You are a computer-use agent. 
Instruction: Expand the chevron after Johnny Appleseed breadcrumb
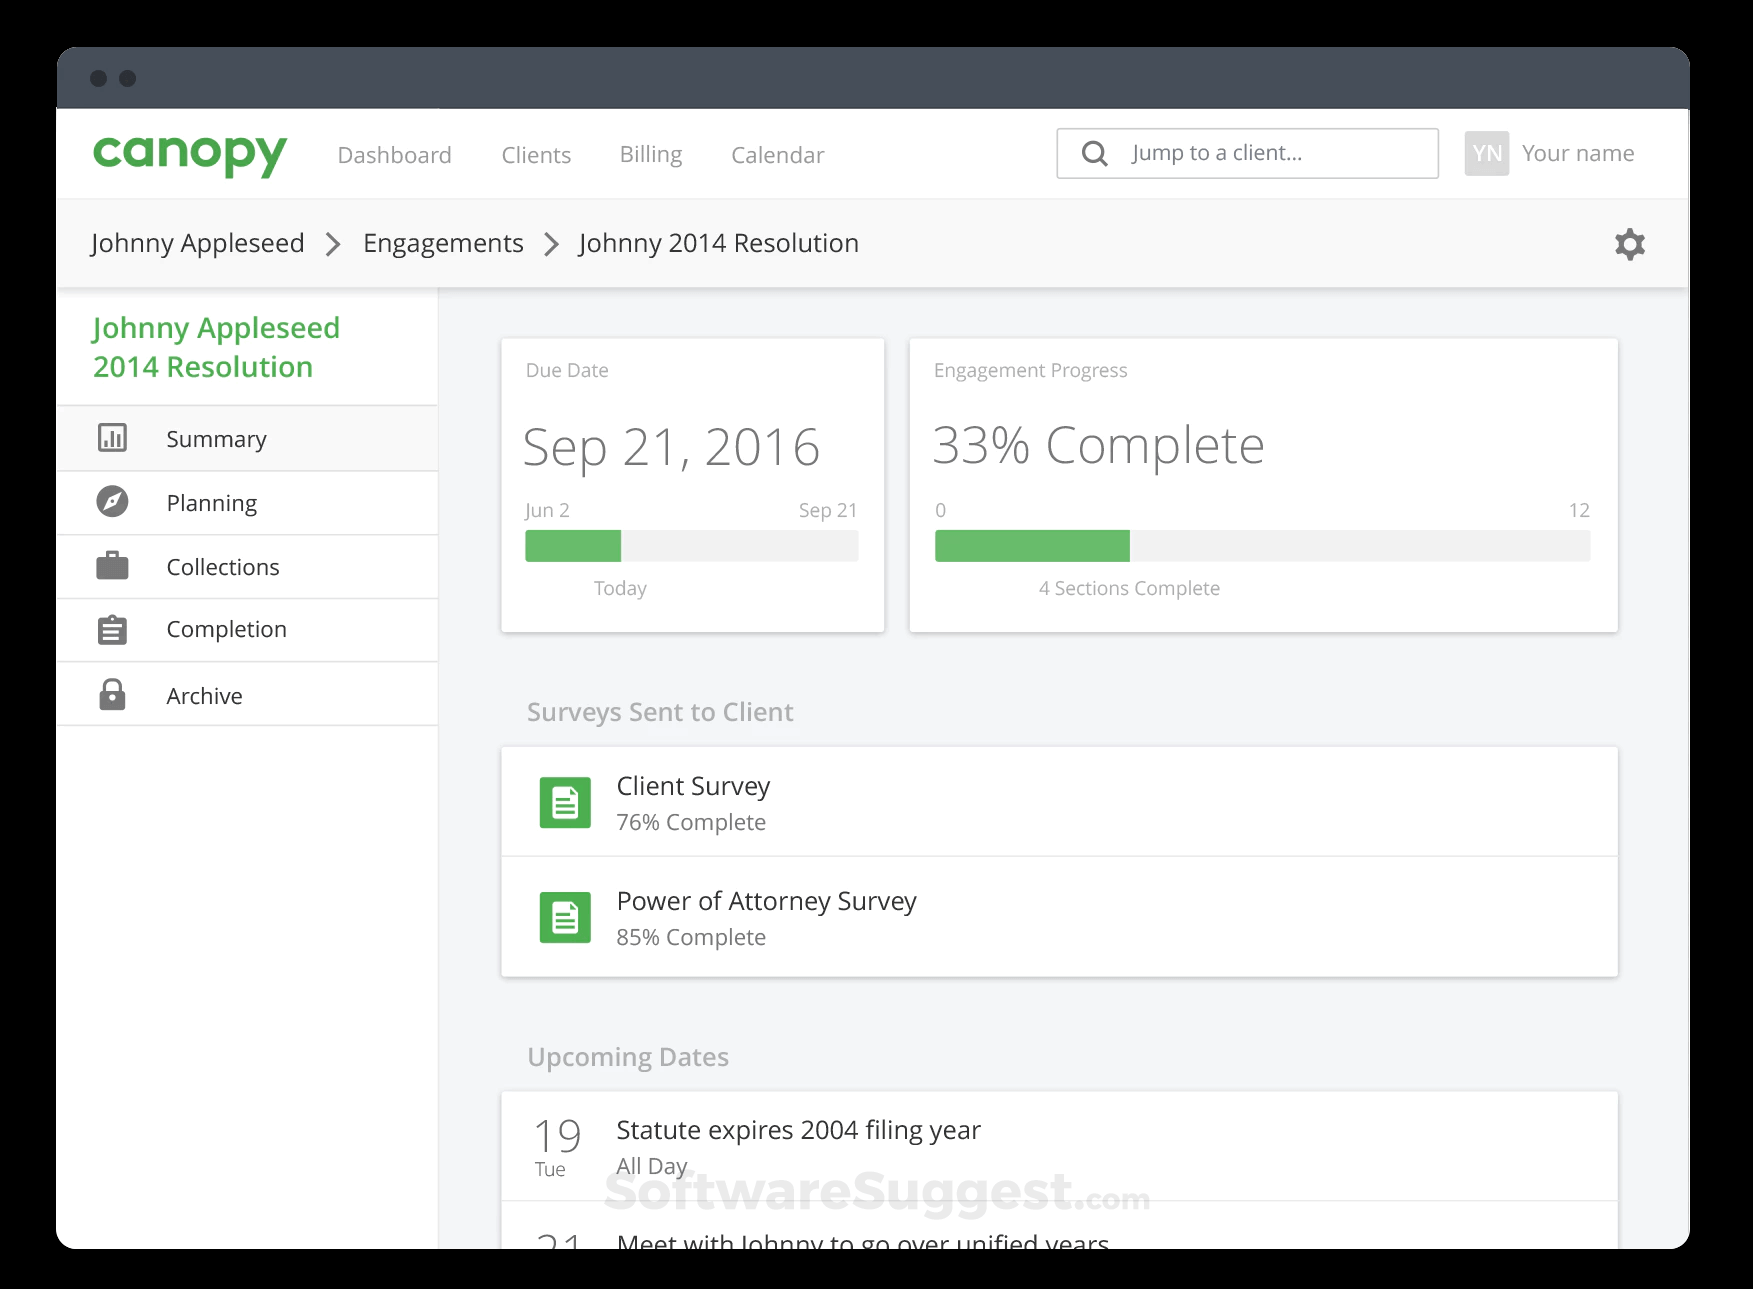pos(332,243)
